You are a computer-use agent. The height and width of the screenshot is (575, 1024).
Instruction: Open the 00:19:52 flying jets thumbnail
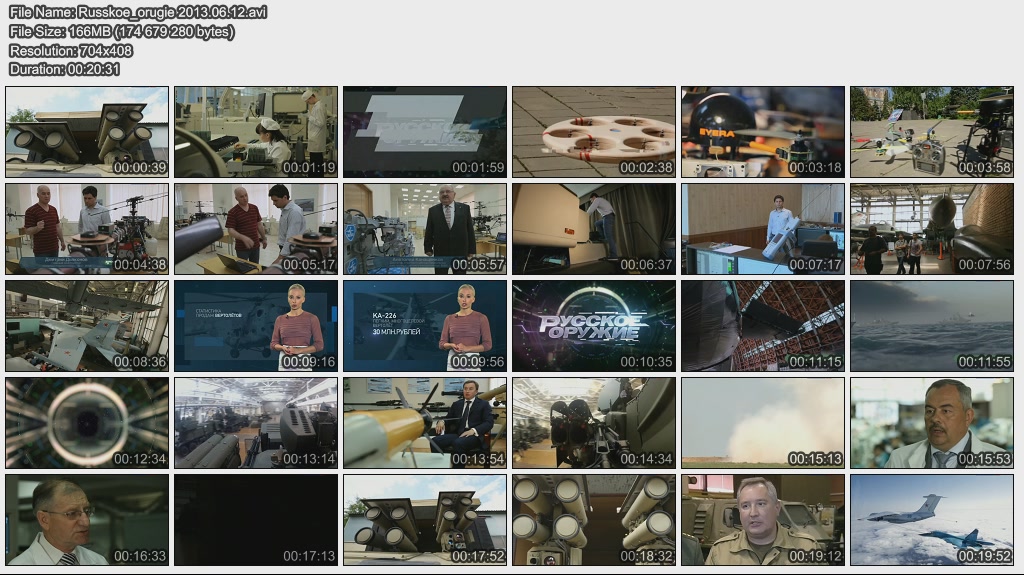(x=932, y=520)
